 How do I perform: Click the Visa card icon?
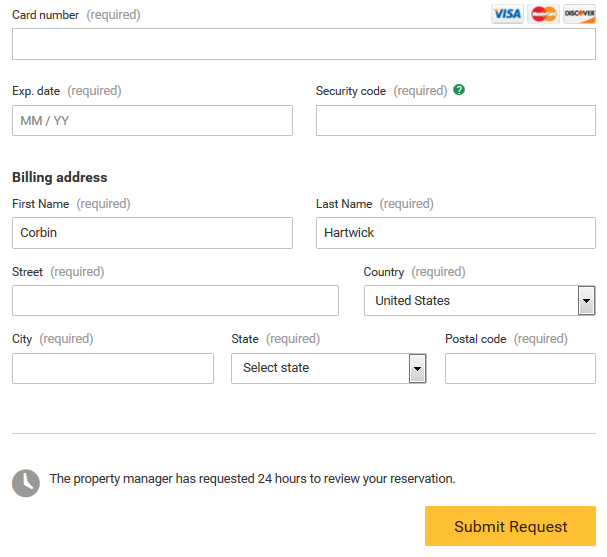pyautogui.click(x=507, y=14)
